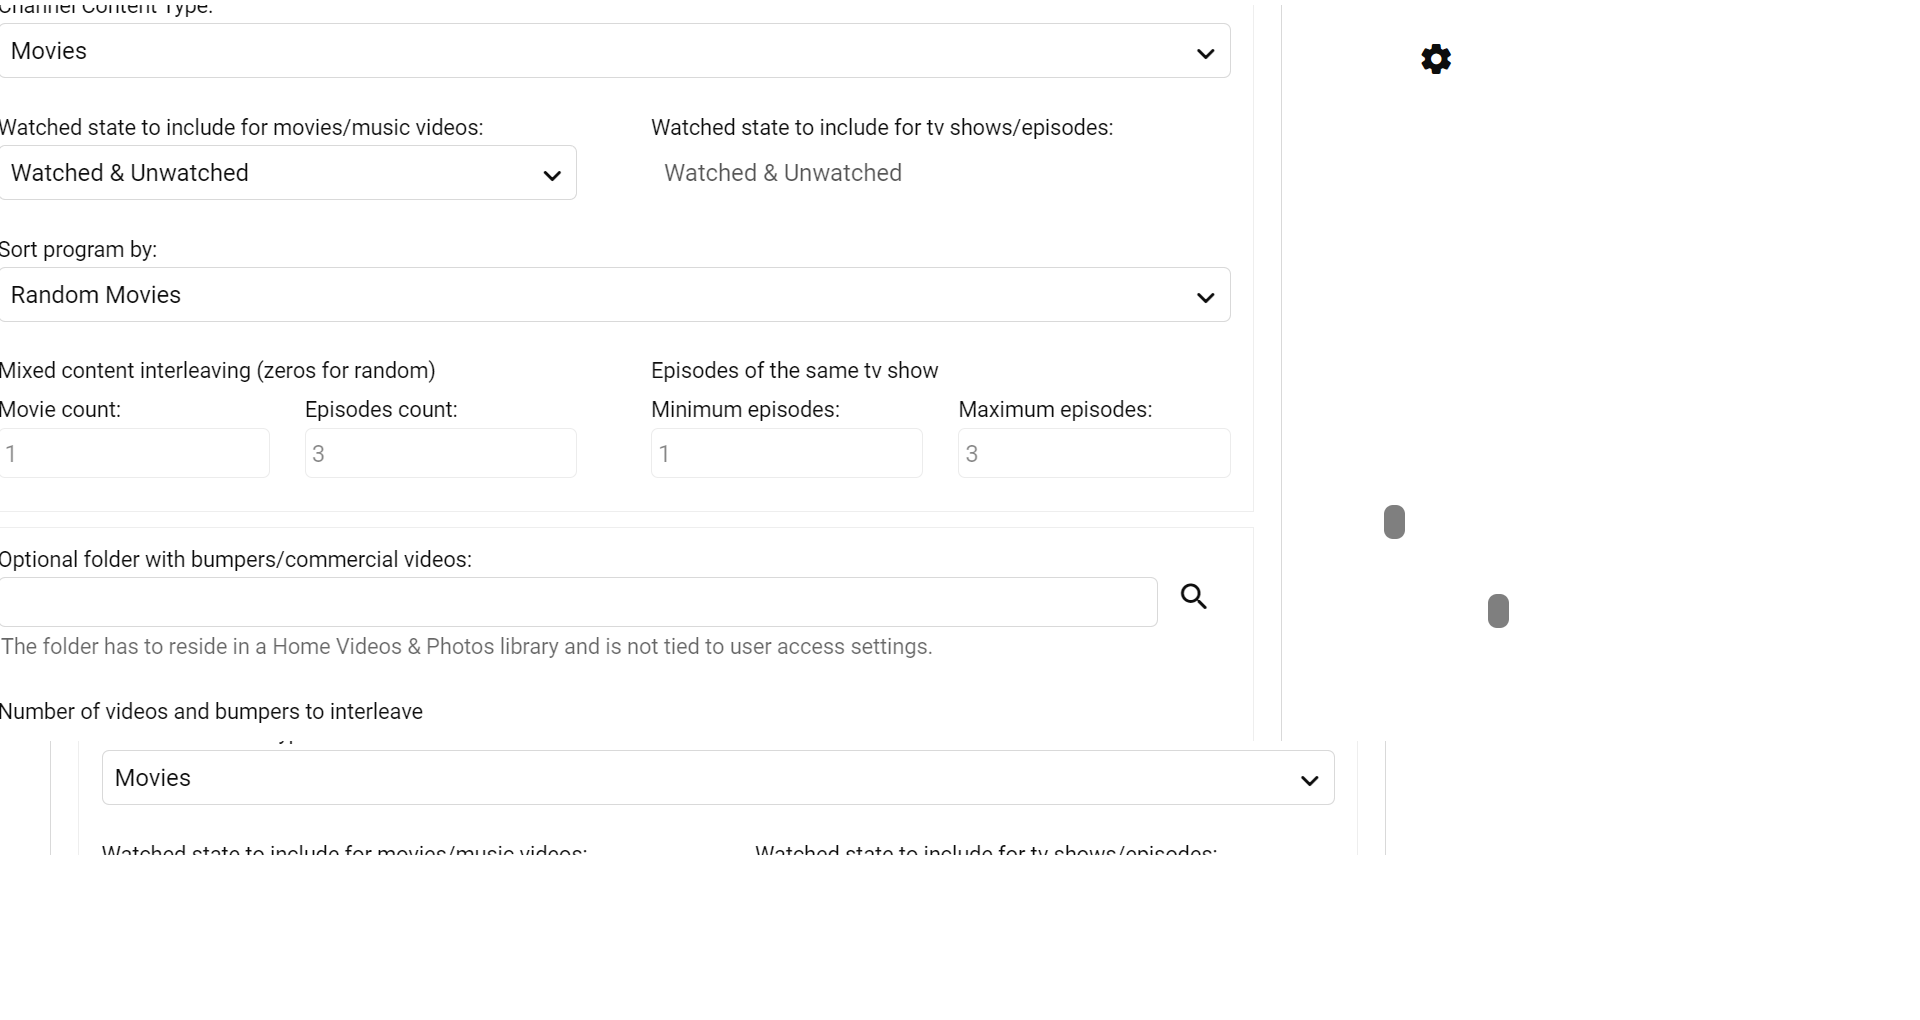
Task: Click chevron arrow of Random Movies dropdown
Action: click(x=1206, y=297)
